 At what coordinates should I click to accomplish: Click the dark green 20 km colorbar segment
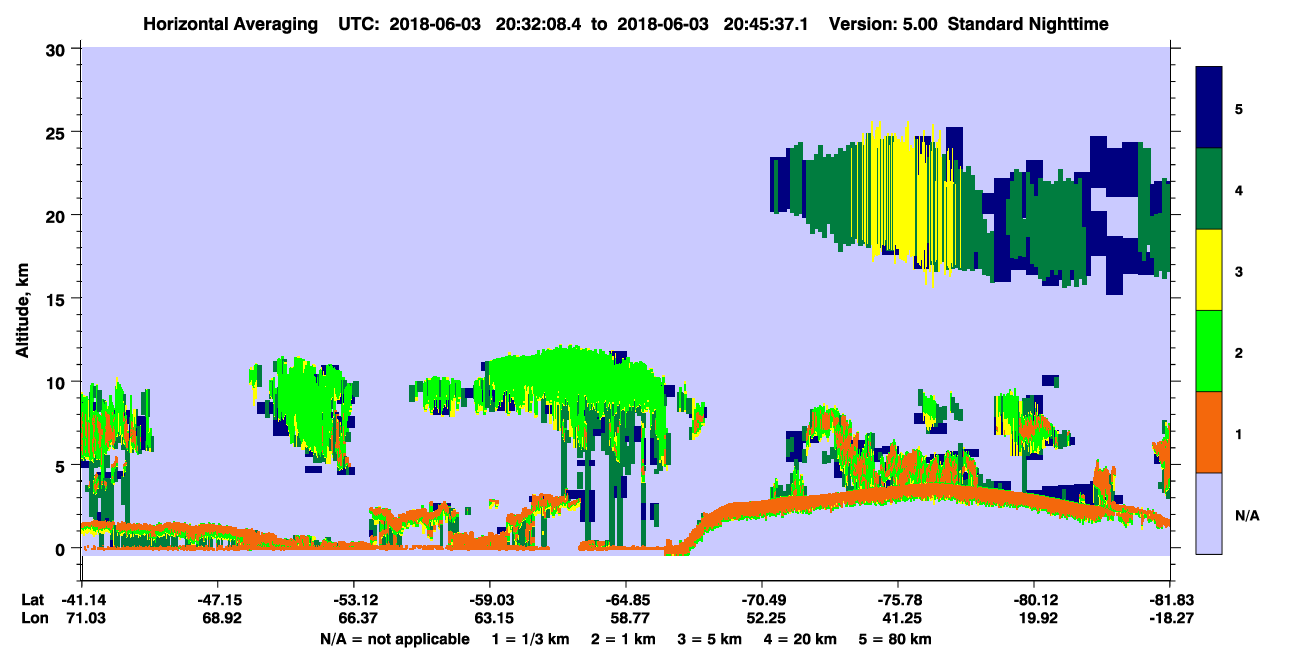pyautogui.click(x=1209, y=189)
